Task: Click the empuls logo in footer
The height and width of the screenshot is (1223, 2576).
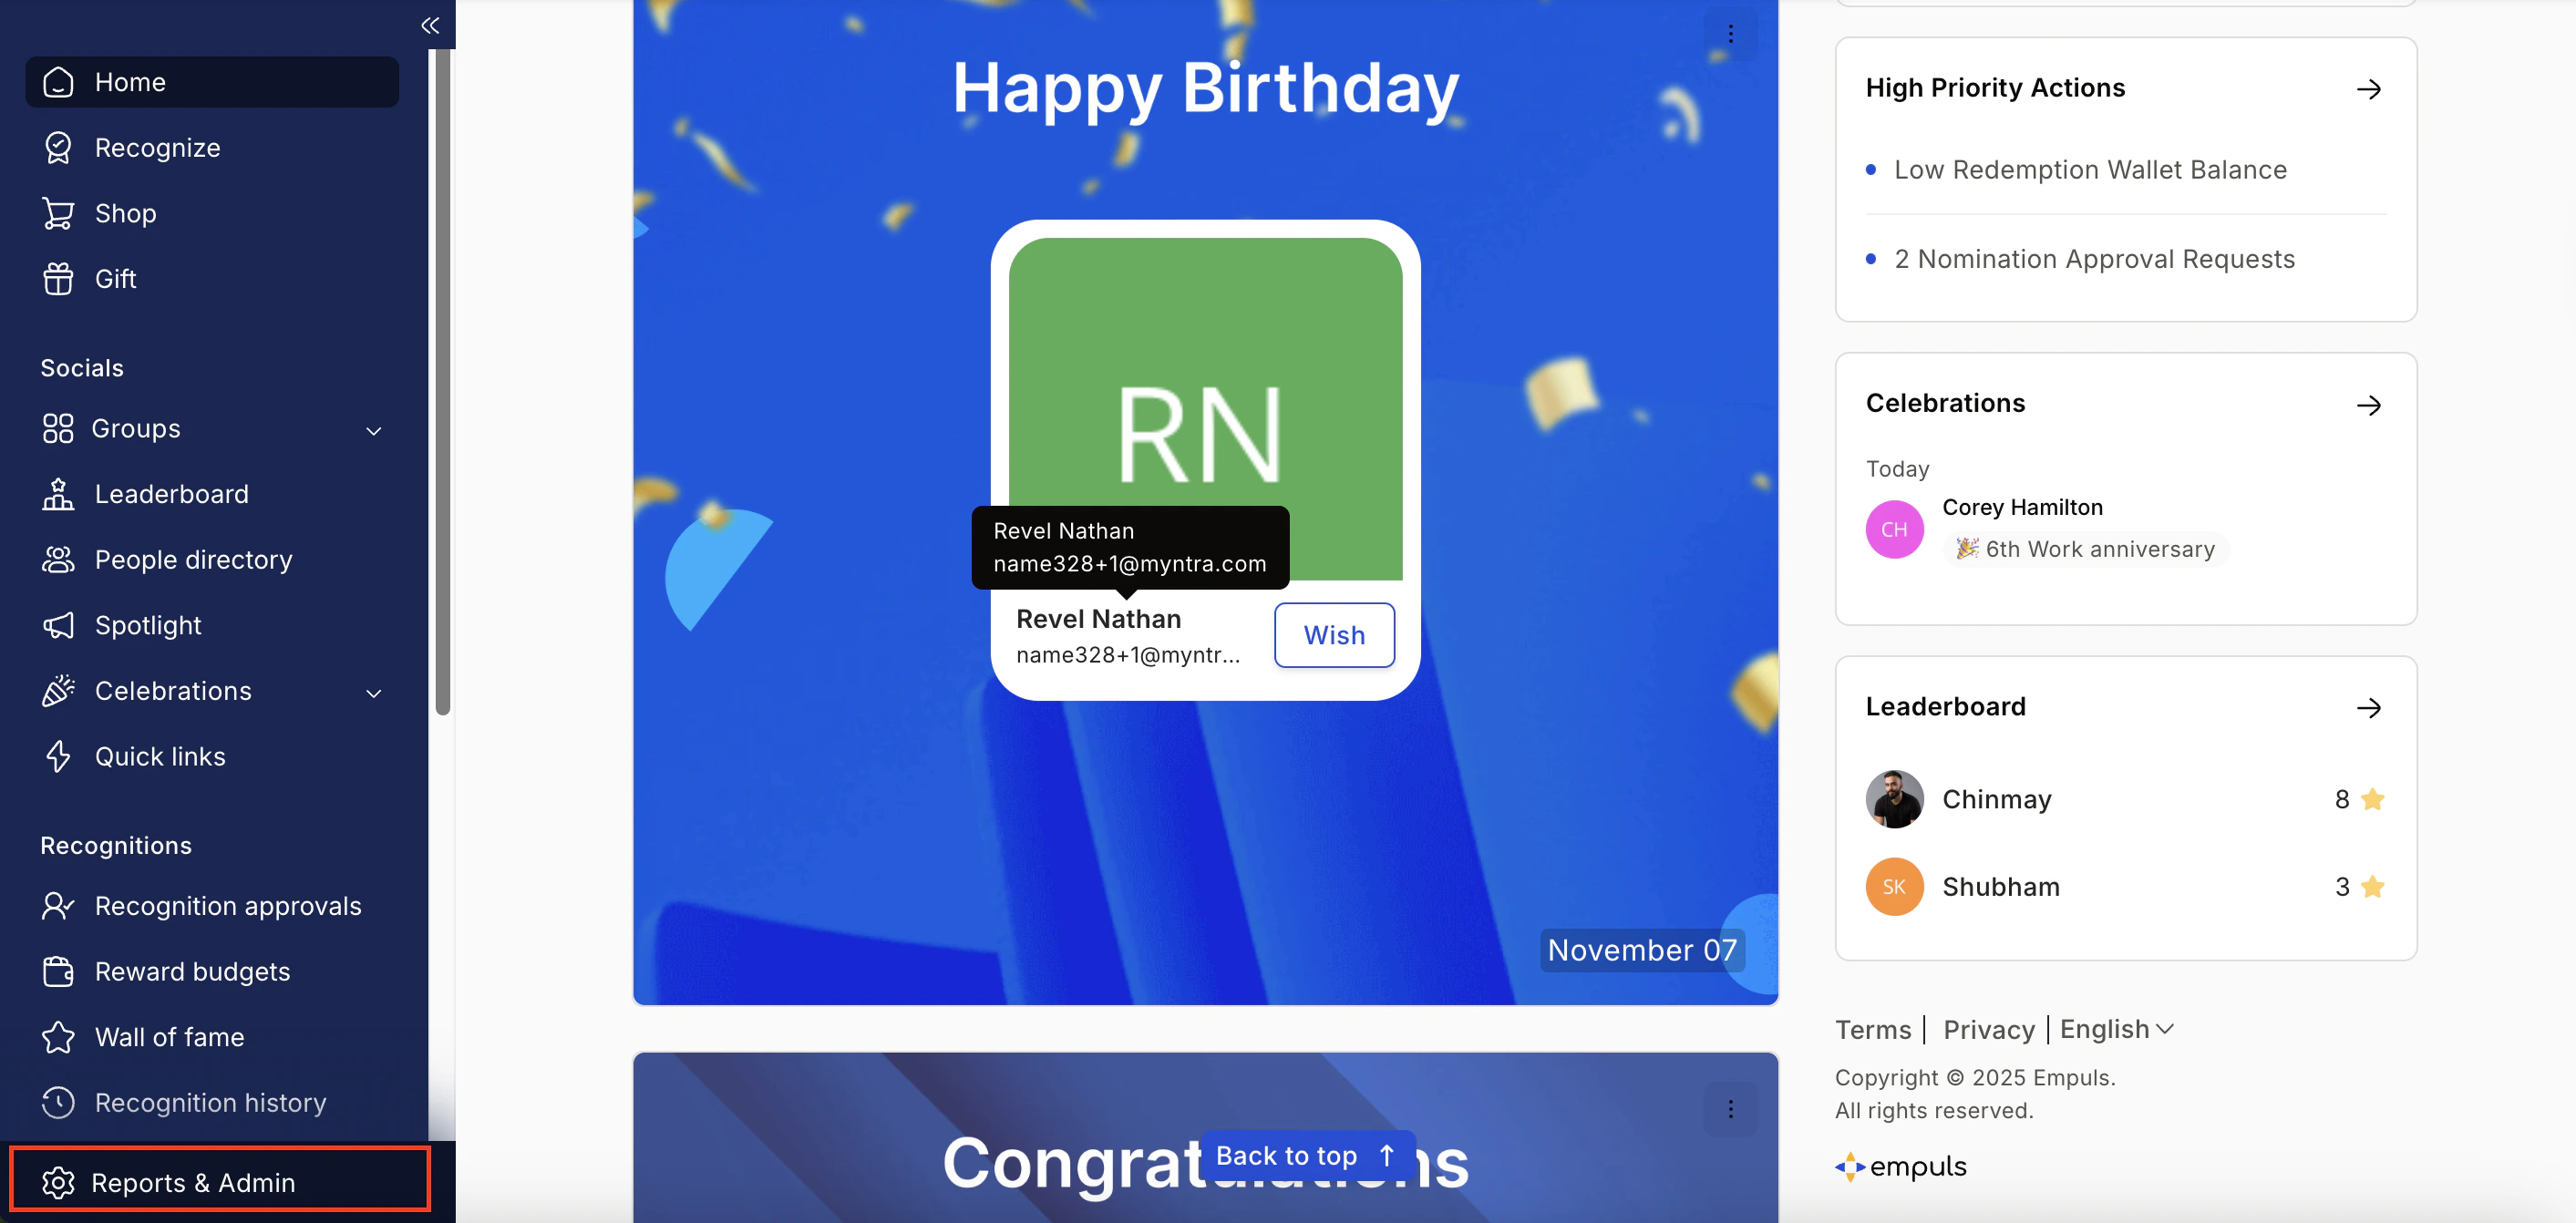Action: click(x=1901, y=1166)
